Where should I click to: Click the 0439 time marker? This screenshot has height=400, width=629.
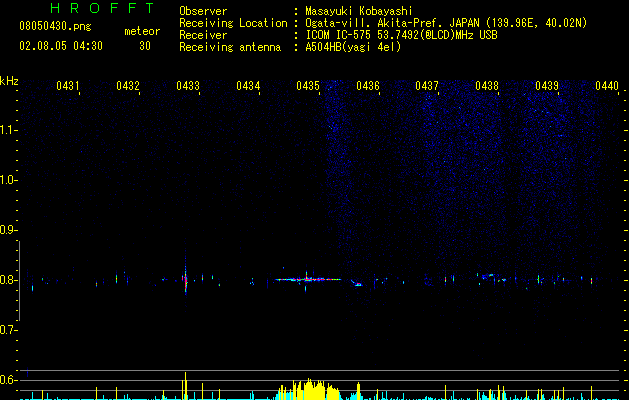[x=547, y=85]
